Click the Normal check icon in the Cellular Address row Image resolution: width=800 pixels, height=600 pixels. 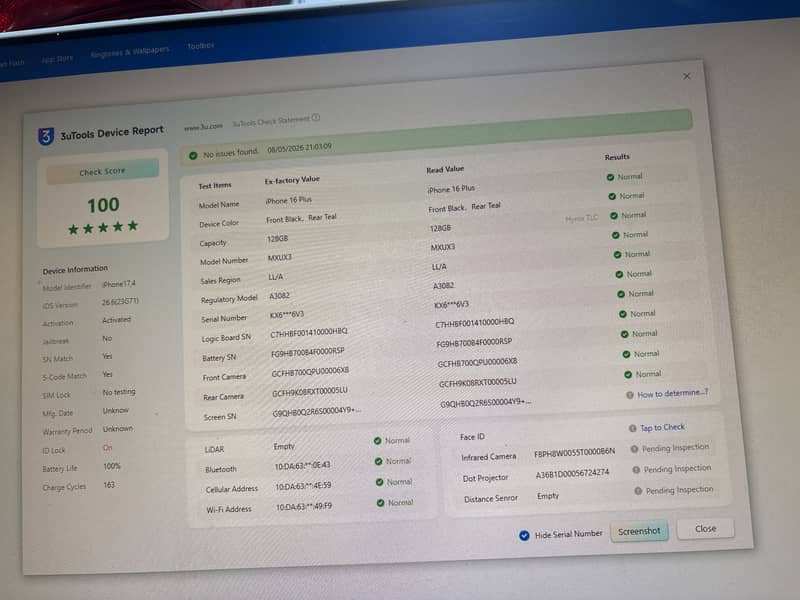(380, 482)
